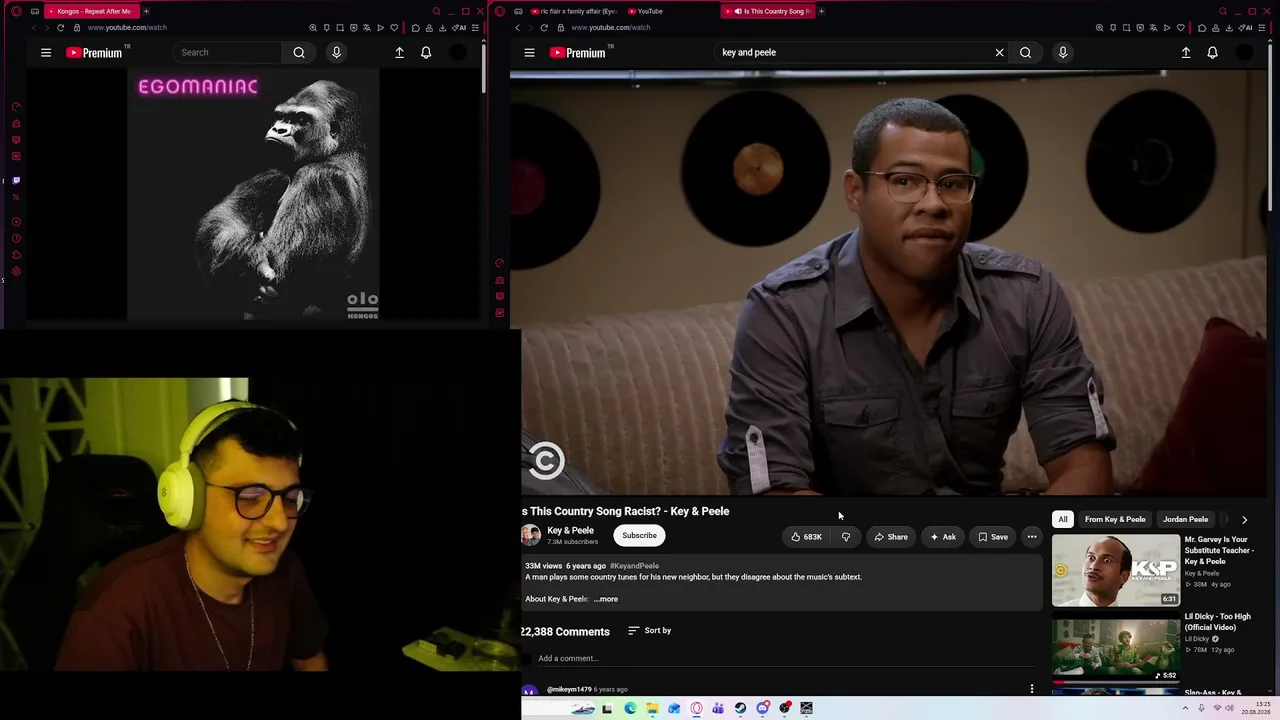This screenshot has height=720, width=1280.
Task: Open the Opera GX taskbar icon
Action: [696, 709]
